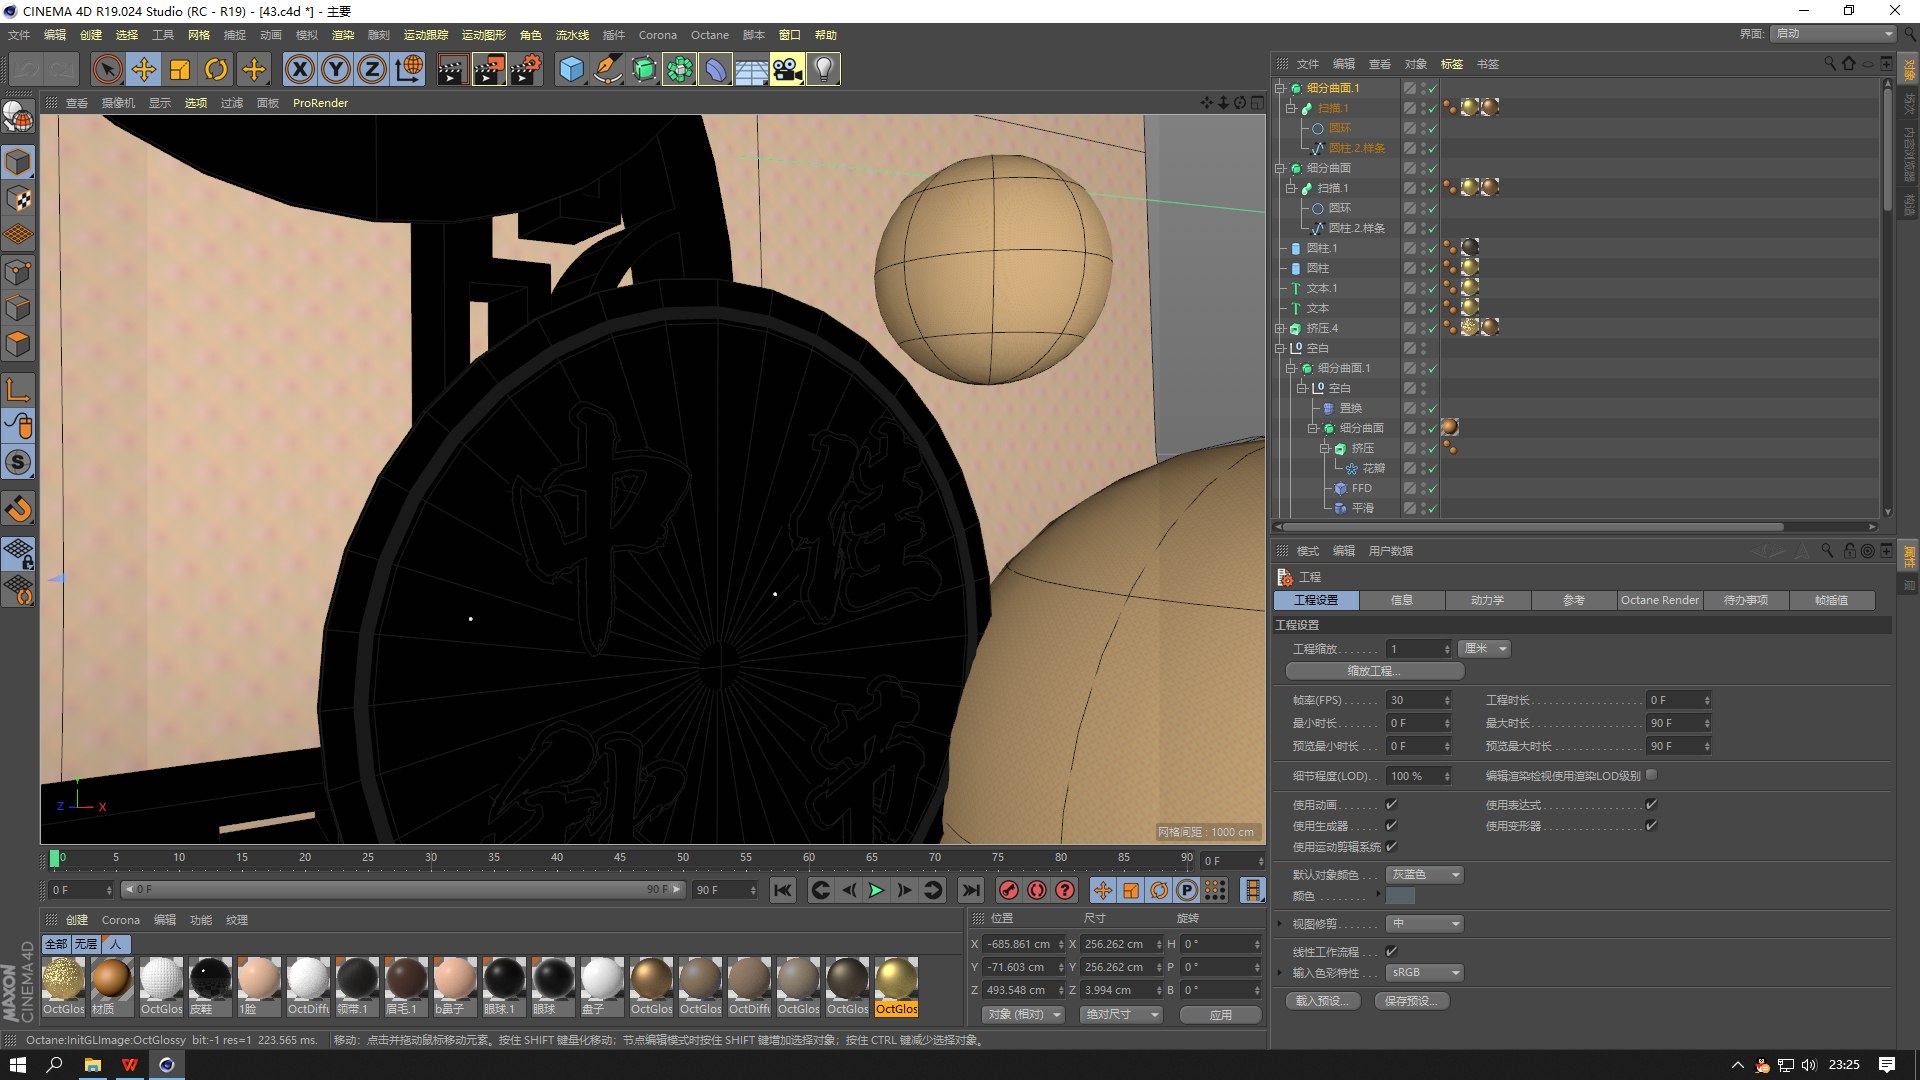The image size is (1920, 1080).
Task: Toggle the 使用生成器 checkbox
Action: click(1391, 825)
